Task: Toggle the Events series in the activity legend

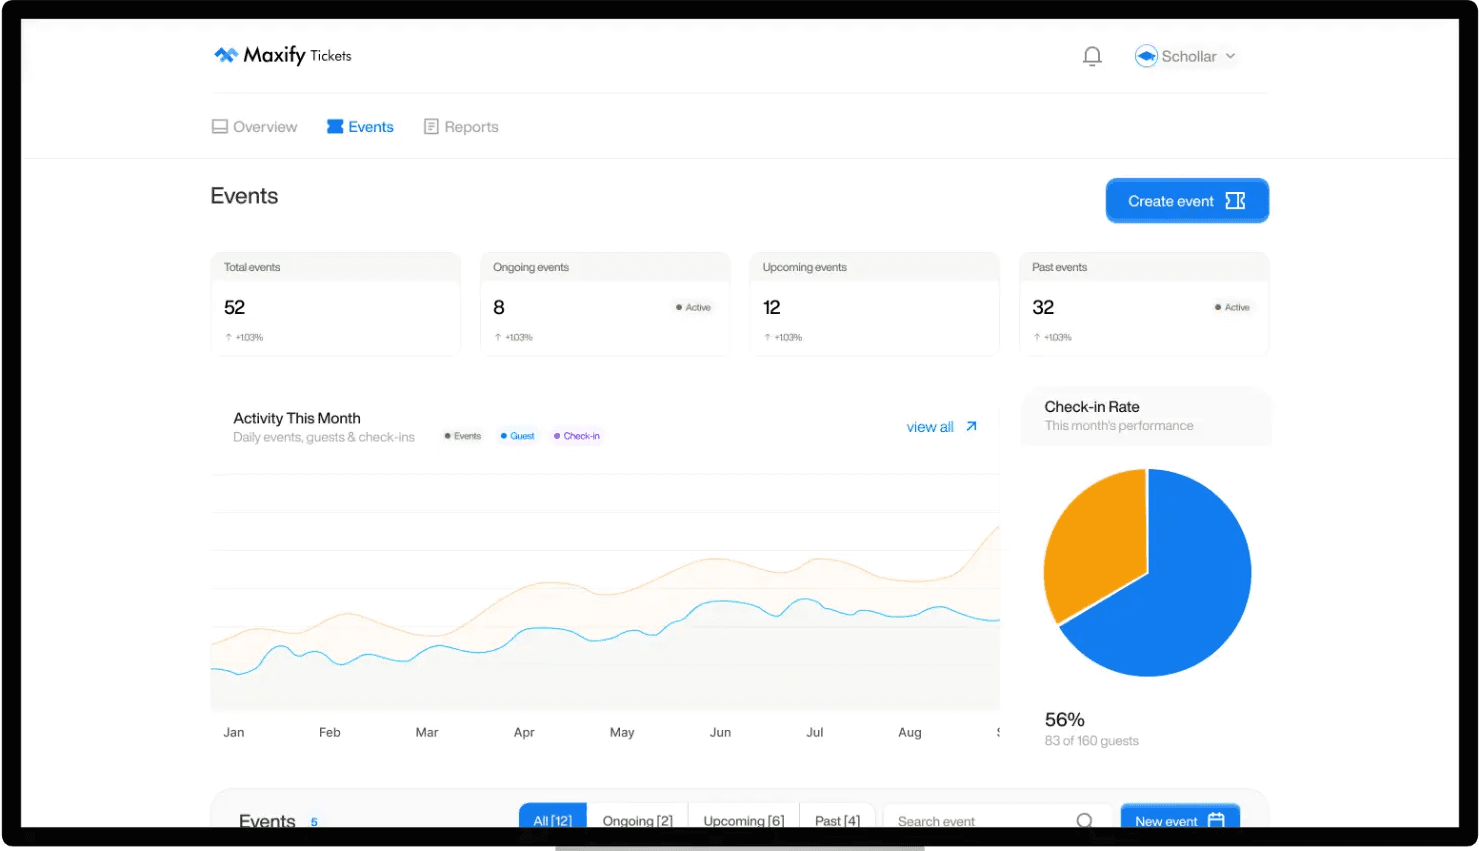Action: tap(462, 435)
